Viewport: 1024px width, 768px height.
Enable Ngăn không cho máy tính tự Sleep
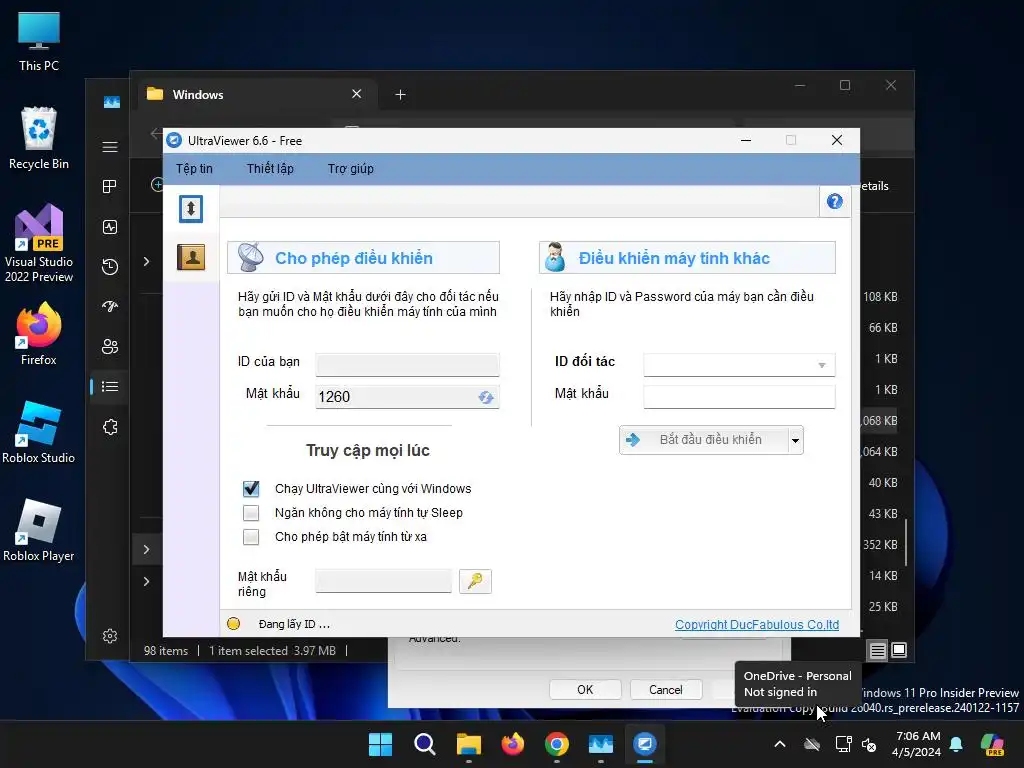(251, 513)
